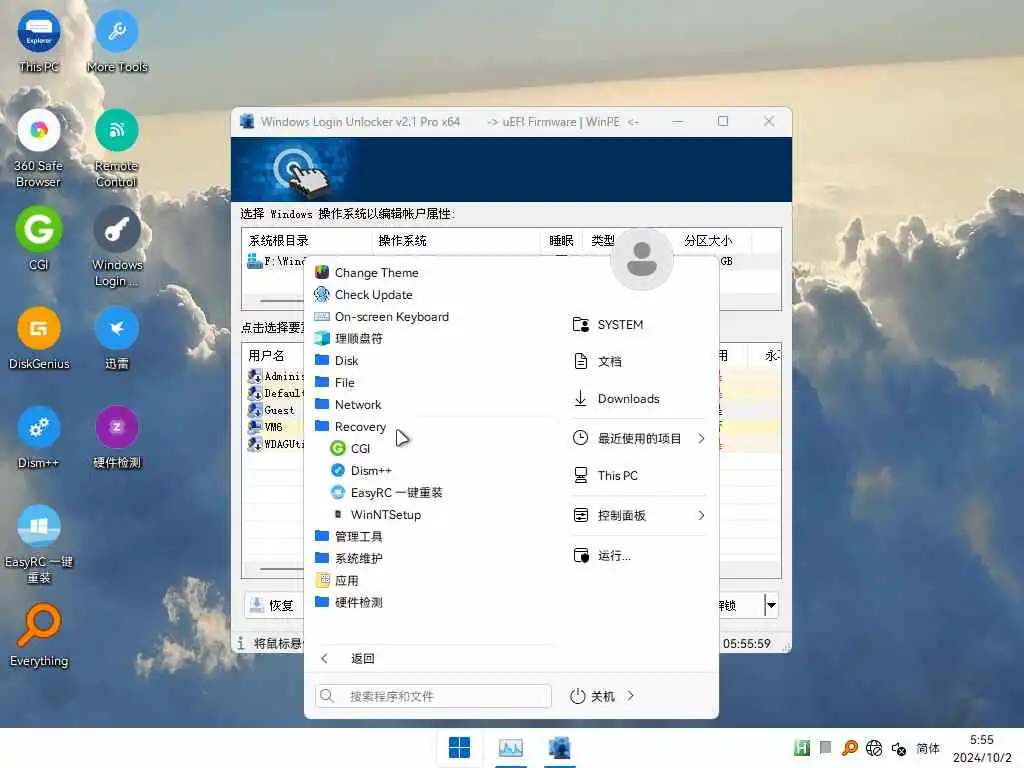Click 简体 input method indicator
Image resolution: width=1024 pixels, height=768 pixels.
[x=928, y=748]
